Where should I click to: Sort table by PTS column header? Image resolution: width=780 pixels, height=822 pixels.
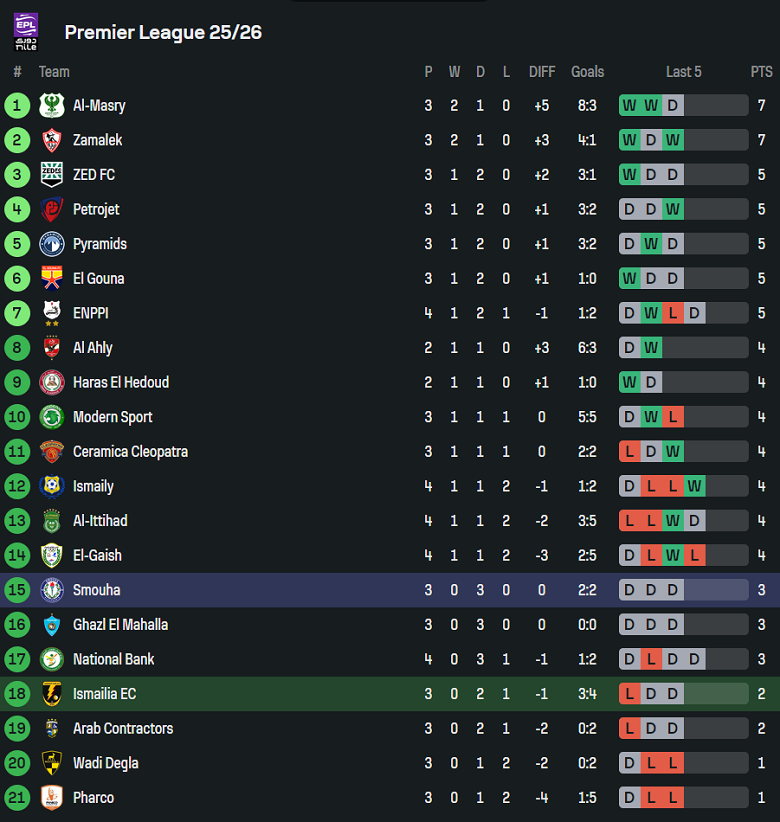pos(761,72)
